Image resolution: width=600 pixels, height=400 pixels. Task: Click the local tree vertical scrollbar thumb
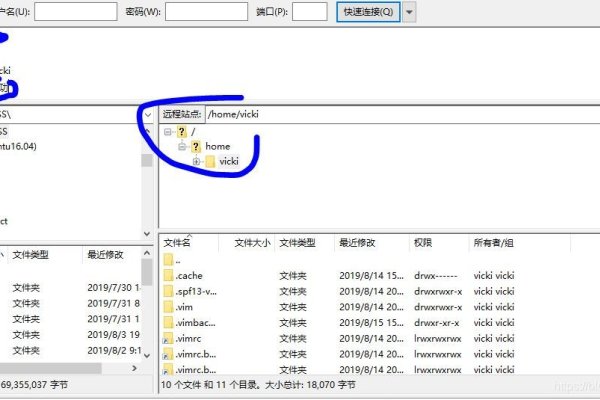click(x=147, y=160)
